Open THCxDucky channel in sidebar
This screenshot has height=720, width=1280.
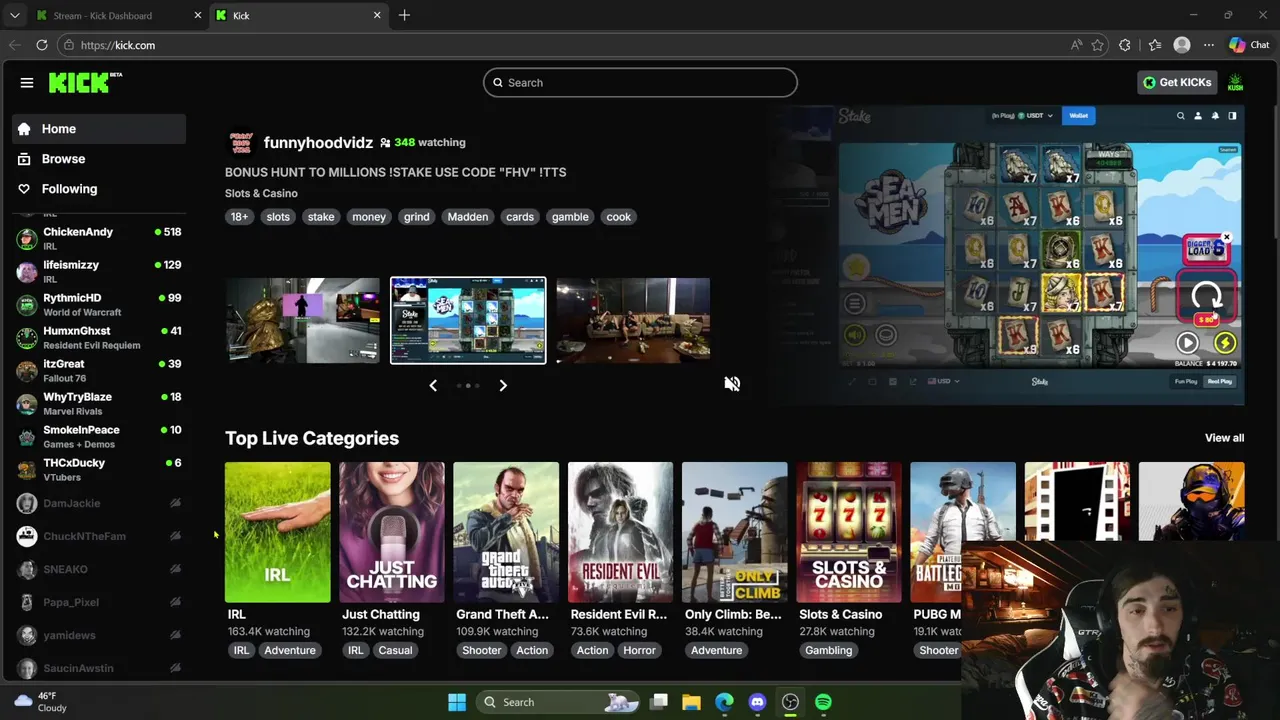point(98,470)
